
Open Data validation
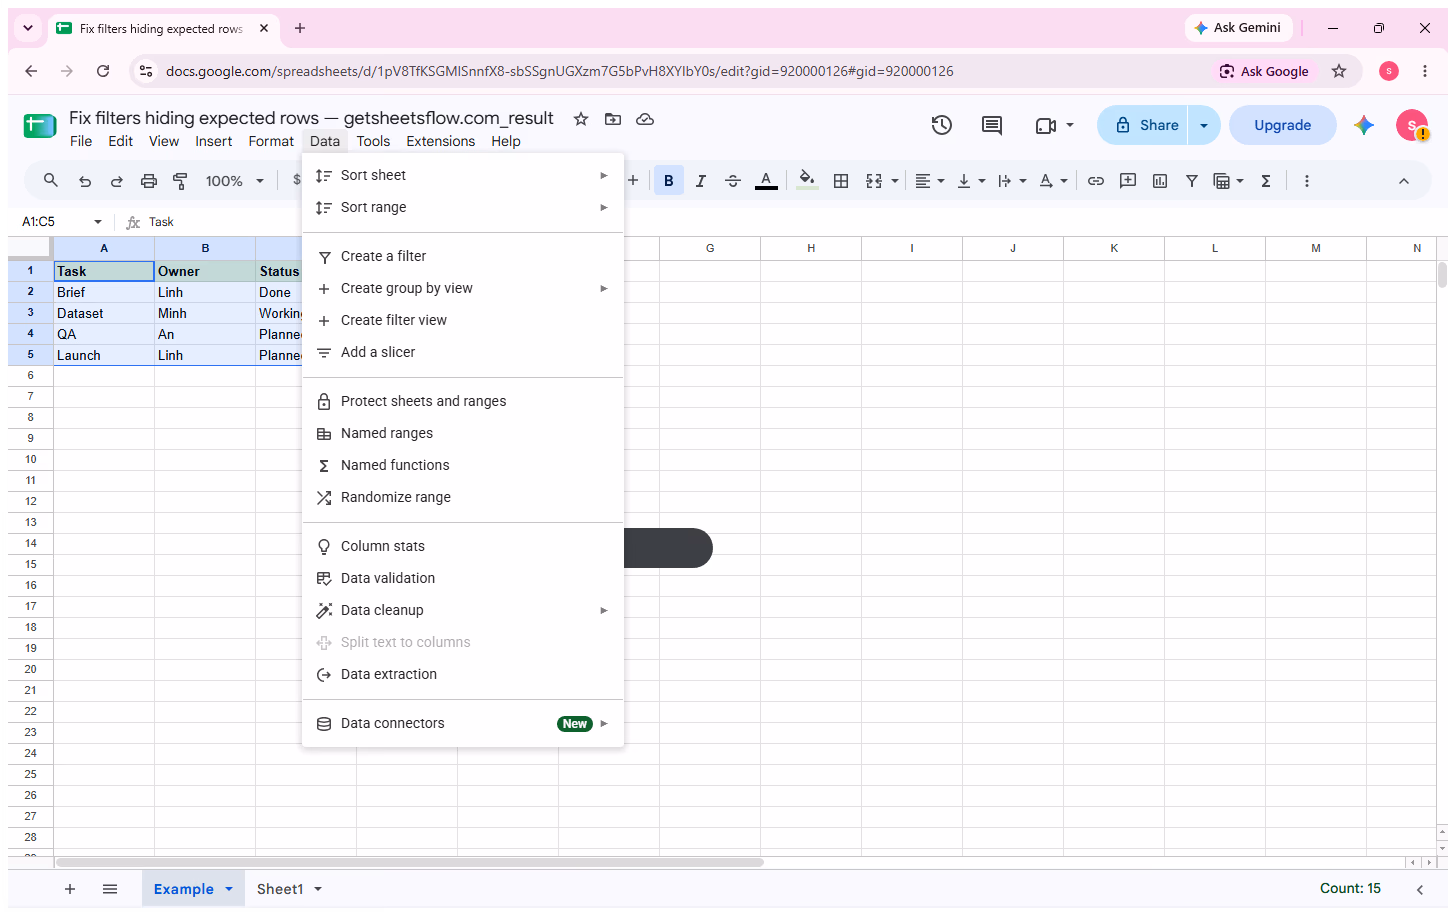pyautogui.click(x=463, y=578)
